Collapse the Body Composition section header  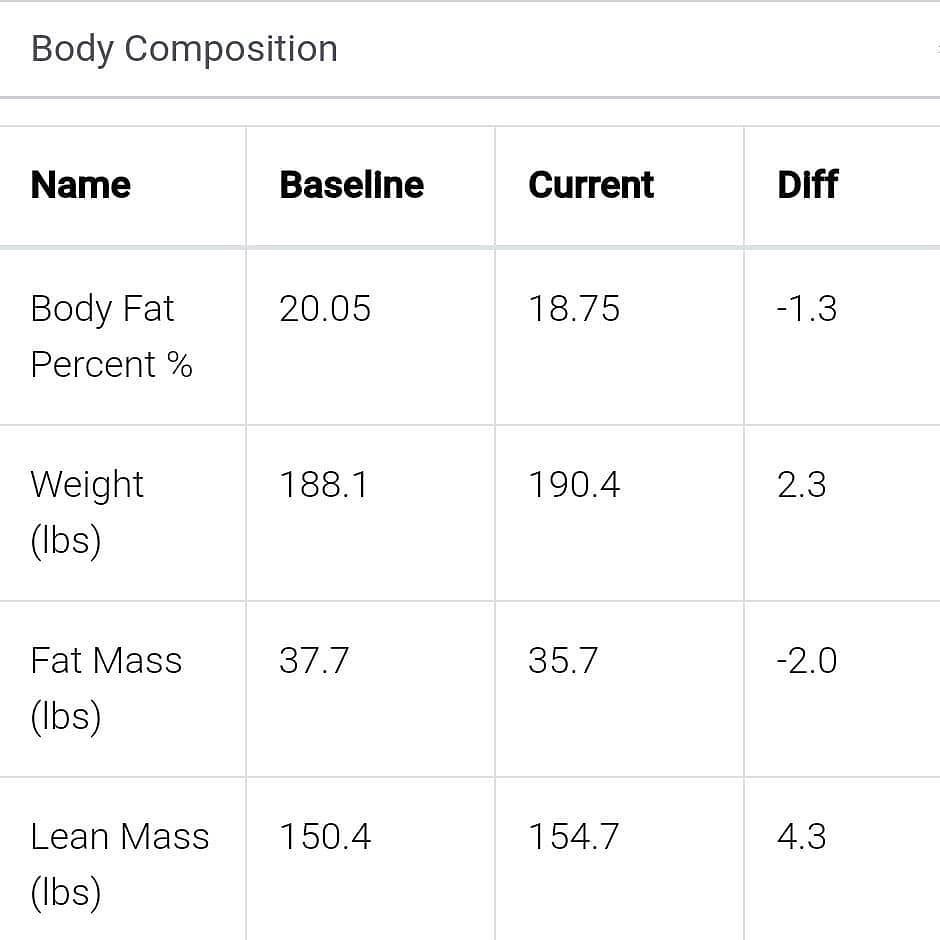184,49
